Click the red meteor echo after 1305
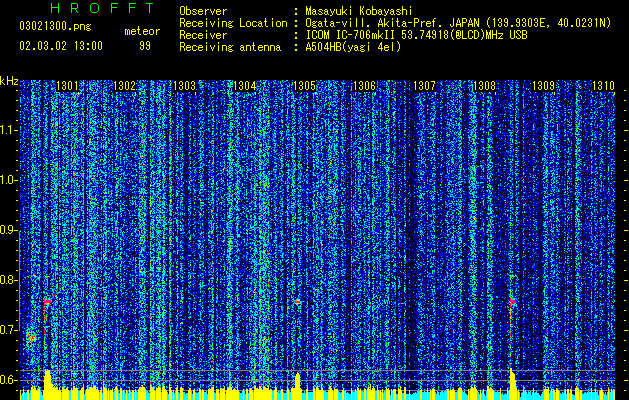Screen dimensions: 629x400 (298, 301)
